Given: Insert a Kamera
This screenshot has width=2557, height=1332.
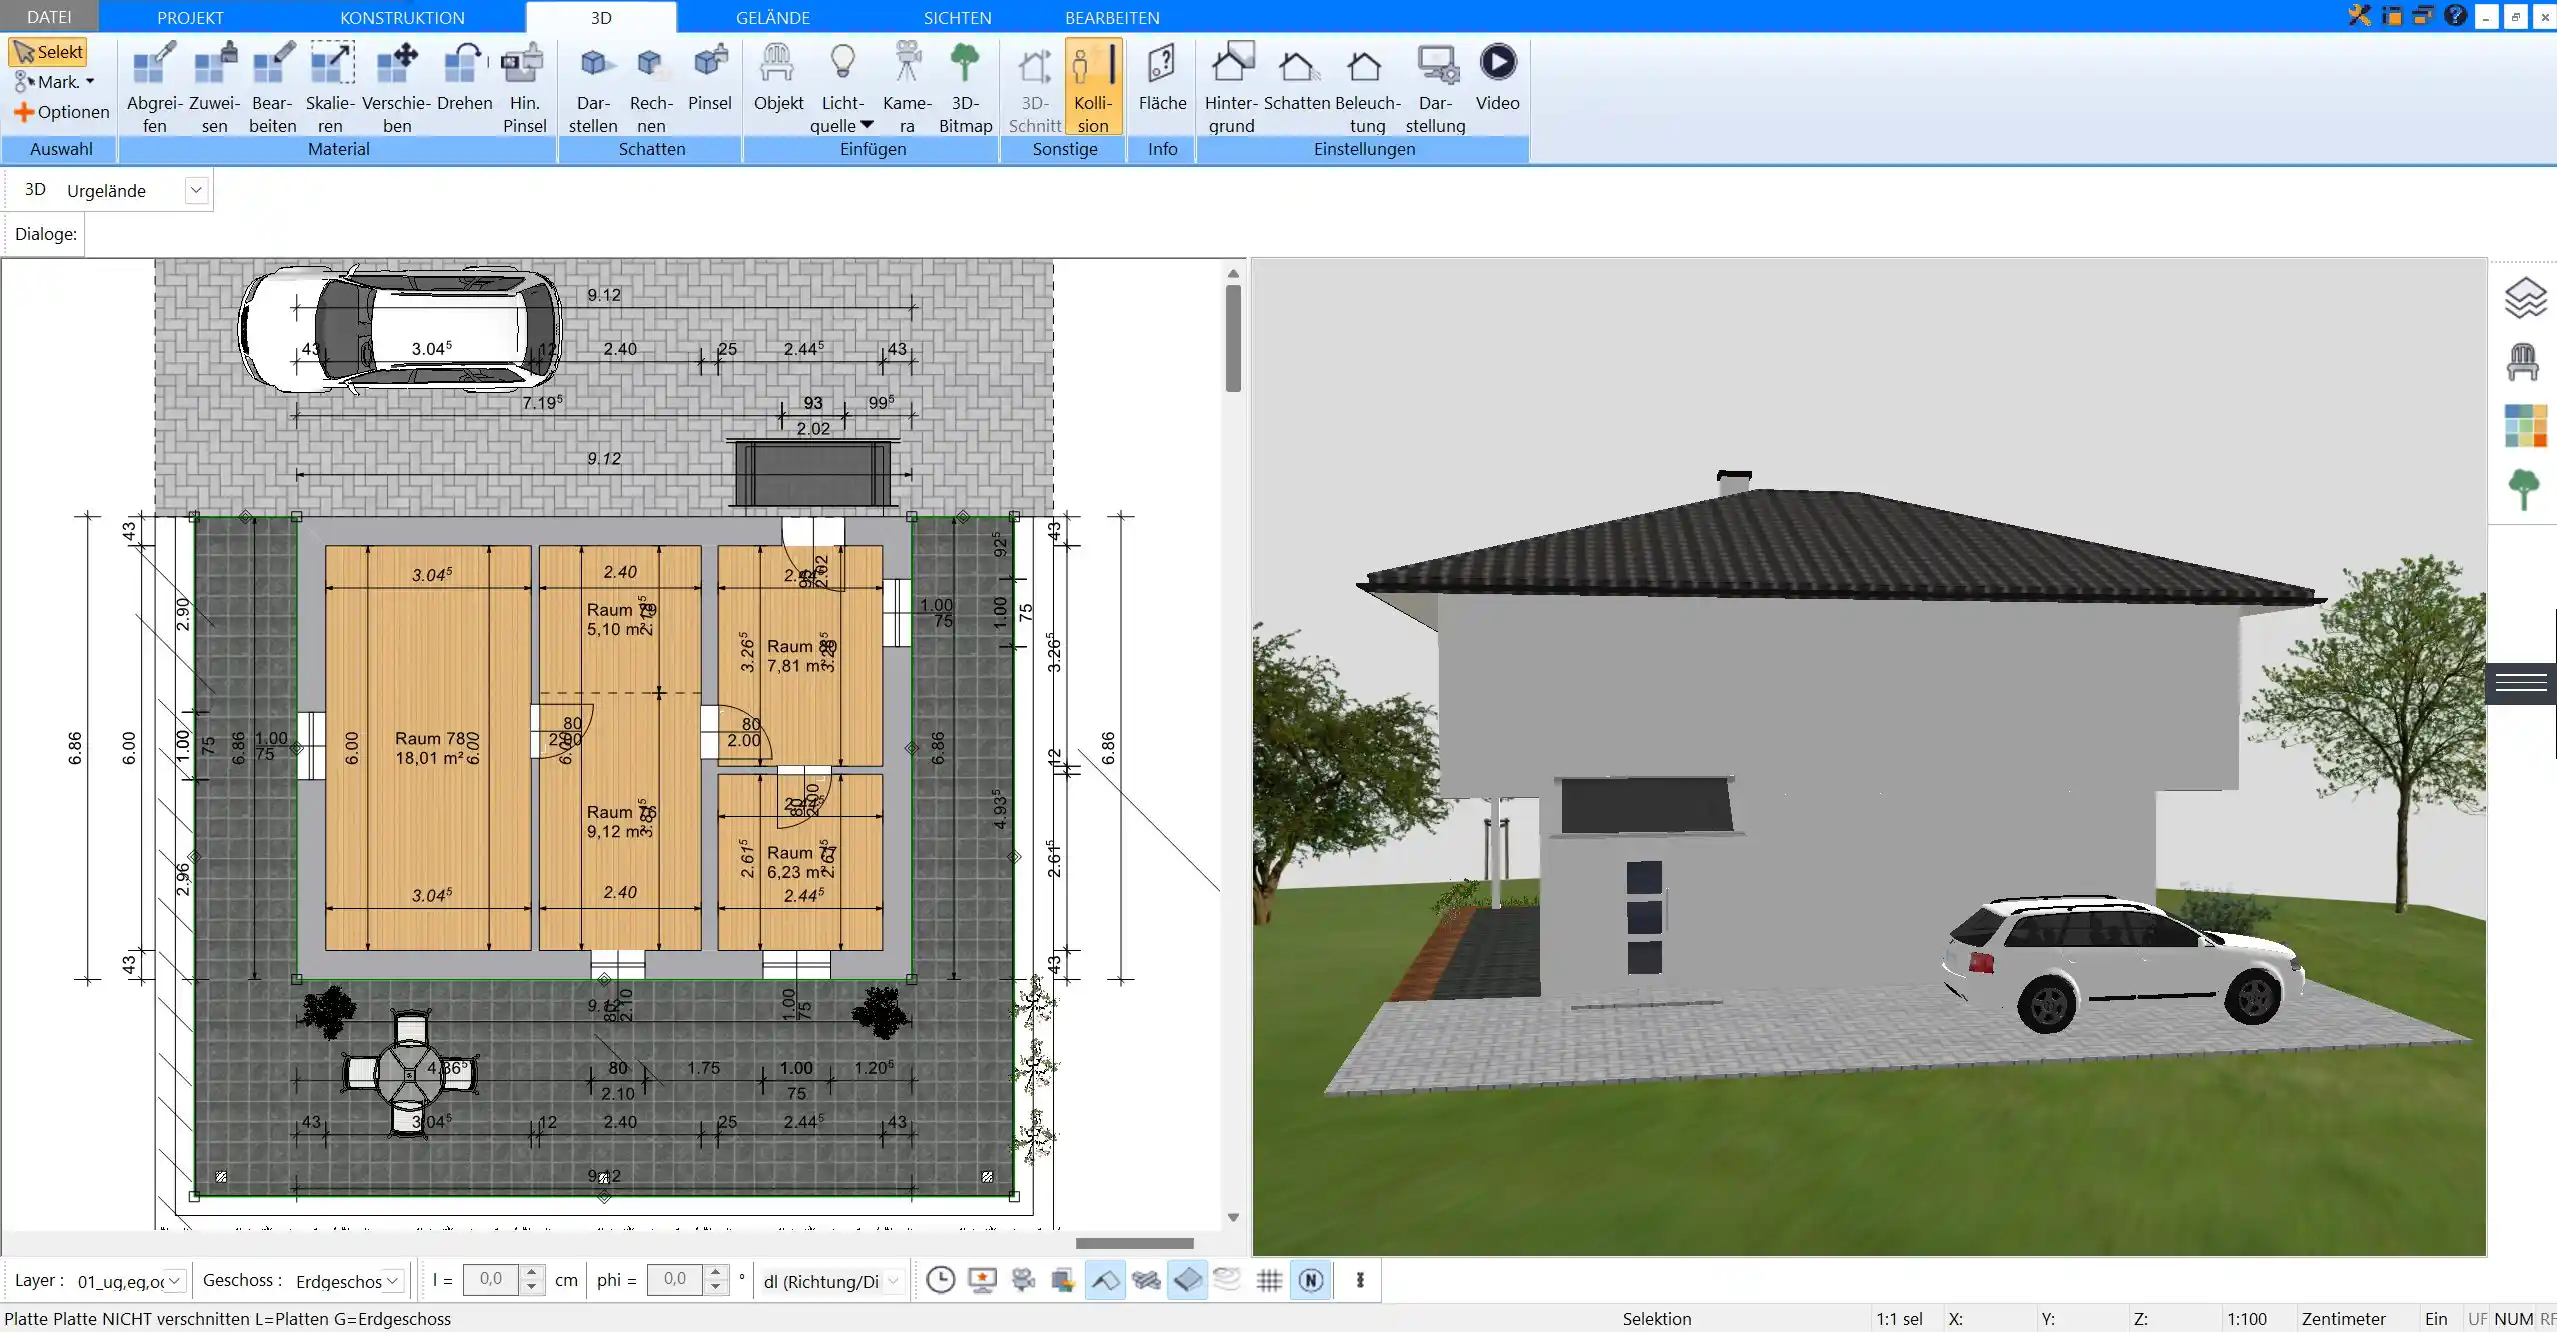Looking at the screenshot, I should [907, 87].
